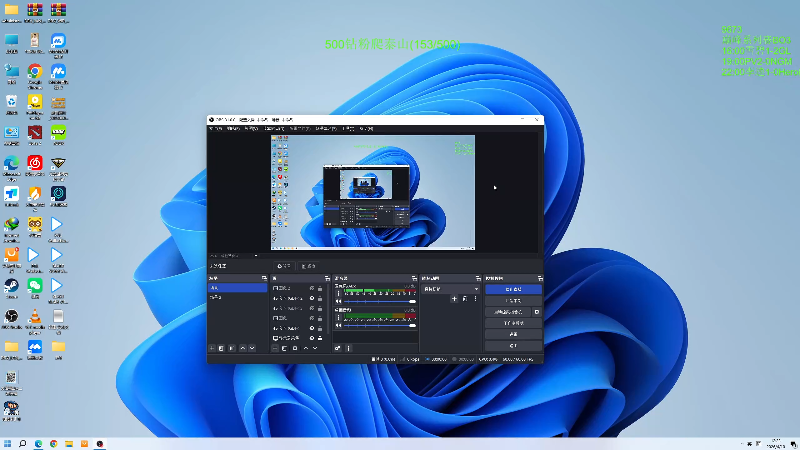Toggle visibility eye of the third source
Image resolution: width=800 pixels, height=450 pixels.
(x=312, y=308)
